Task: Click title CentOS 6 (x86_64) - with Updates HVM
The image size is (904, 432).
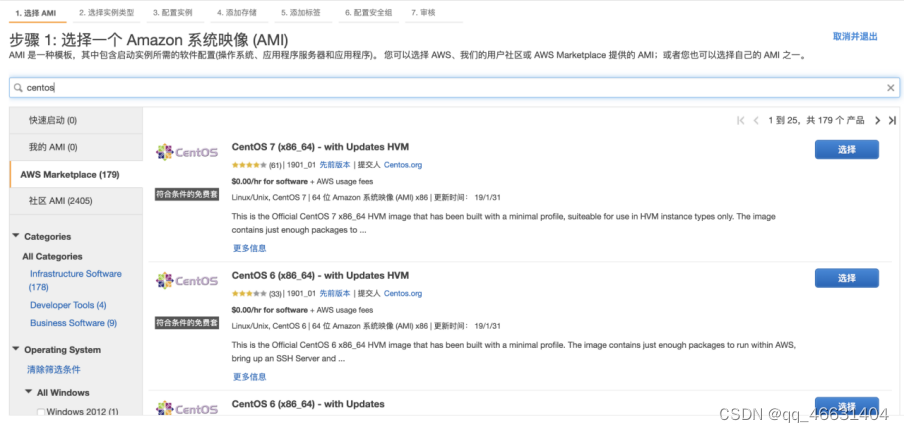Action: [320, 275]
